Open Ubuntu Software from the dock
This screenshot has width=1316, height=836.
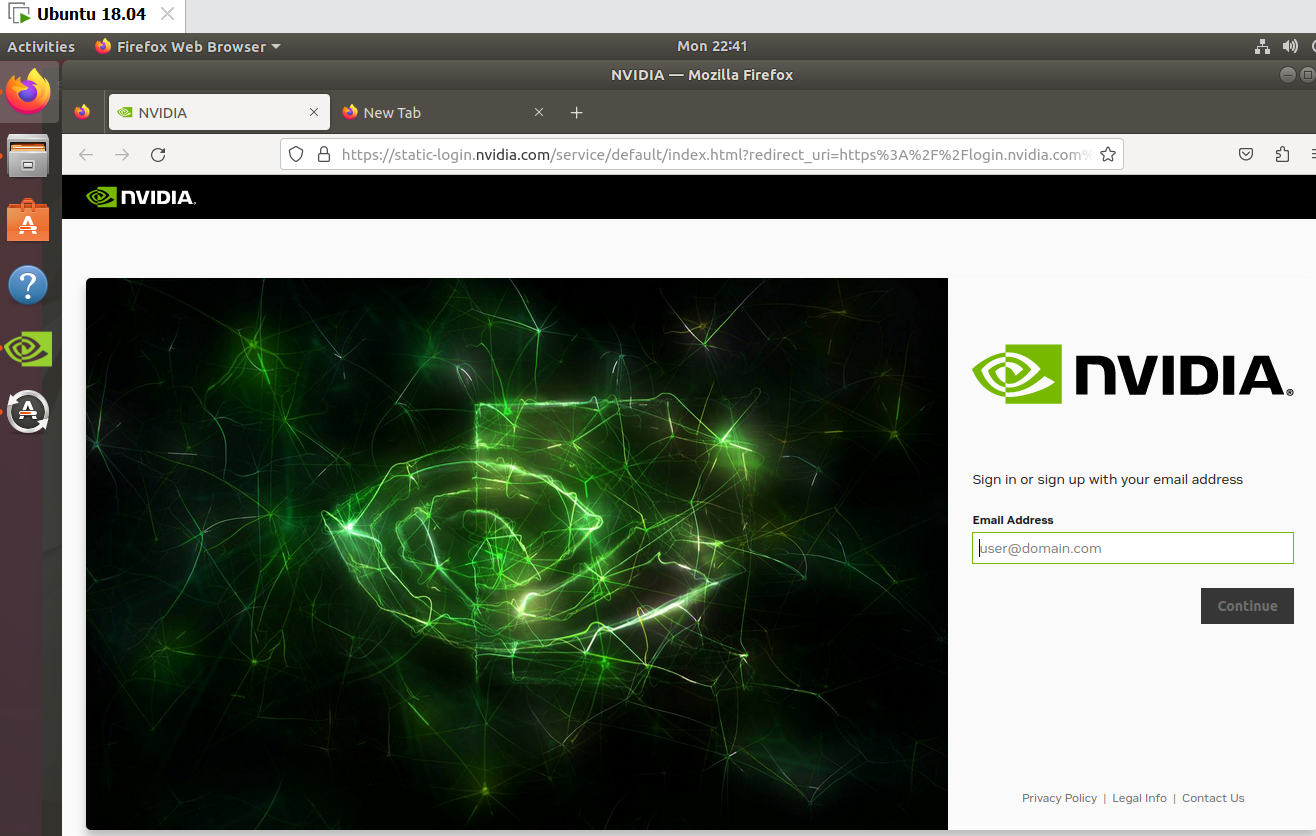tap(28, 220)
